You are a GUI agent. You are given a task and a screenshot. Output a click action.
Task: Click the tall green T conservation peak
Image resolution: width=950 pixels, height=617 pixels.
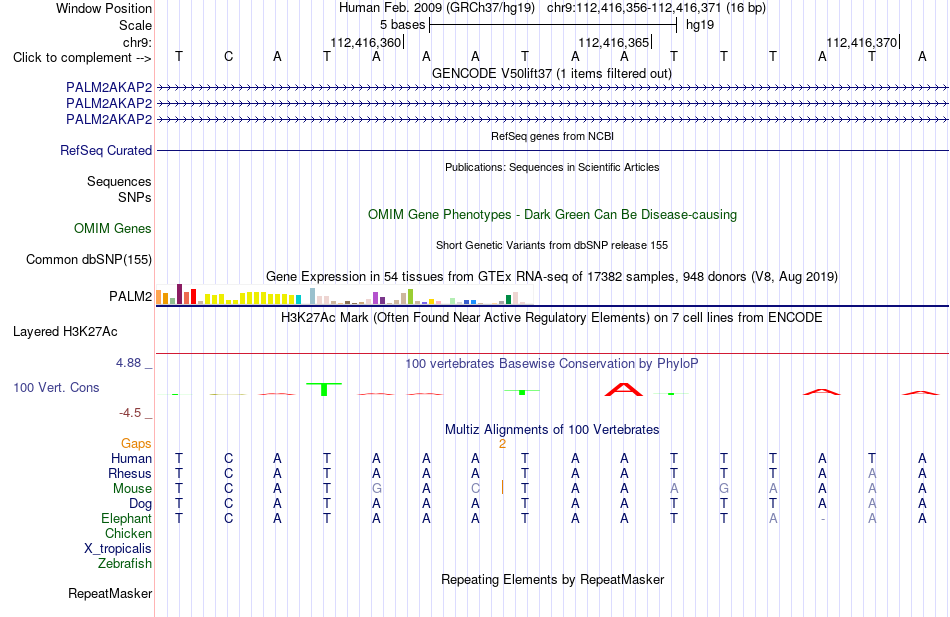(324, 389)
